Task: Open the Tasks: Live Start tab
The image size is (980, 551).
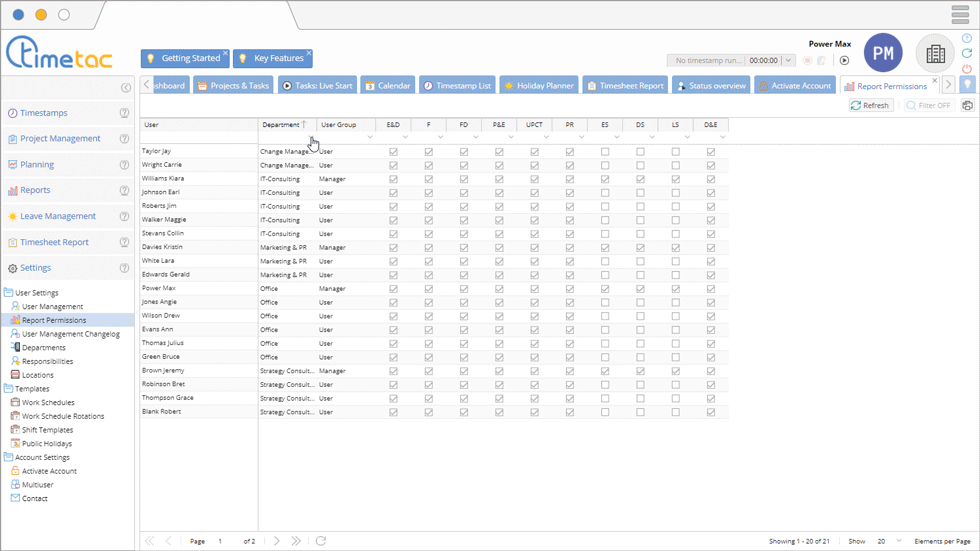Action: click(318, 86)
